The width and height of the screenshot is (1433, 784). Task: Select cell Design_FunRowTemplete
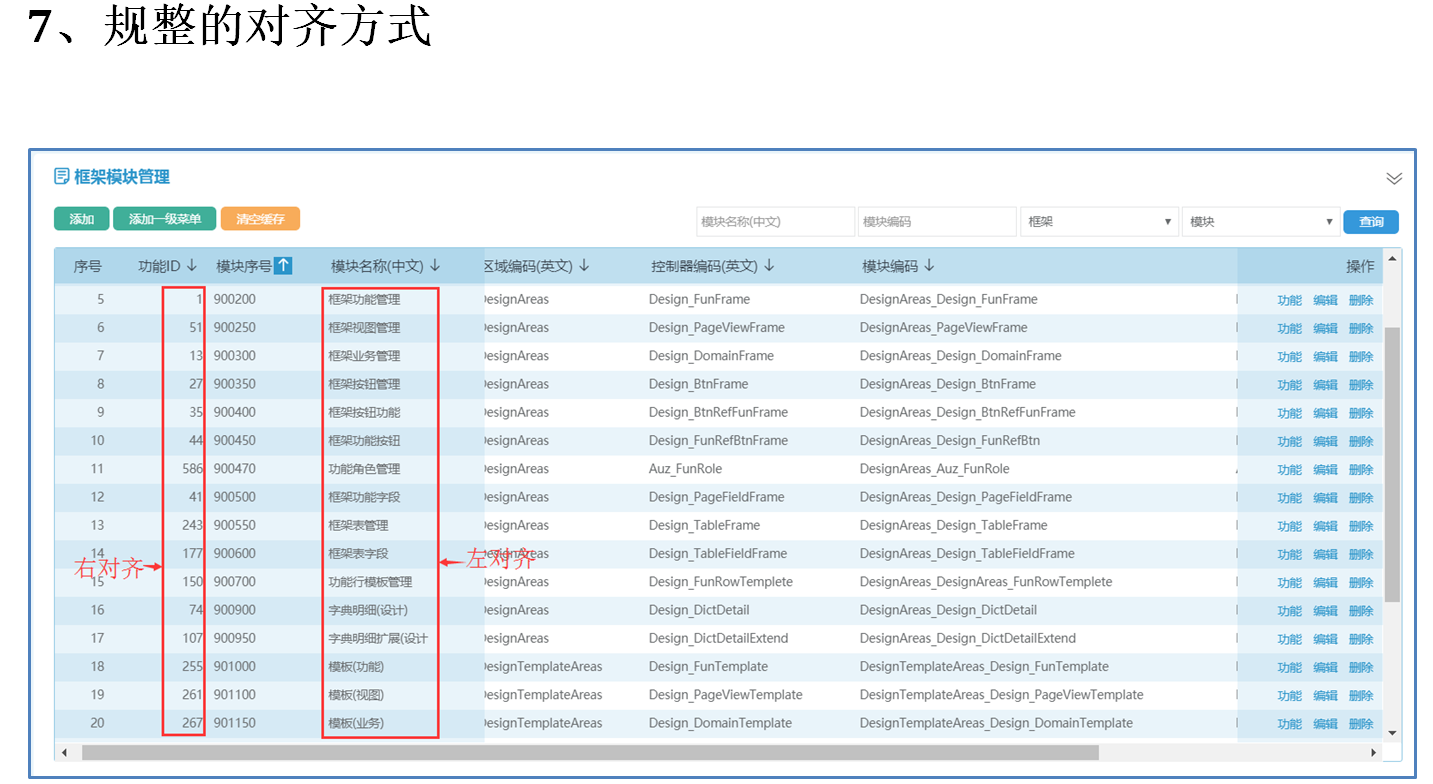(x=720, y=582)
